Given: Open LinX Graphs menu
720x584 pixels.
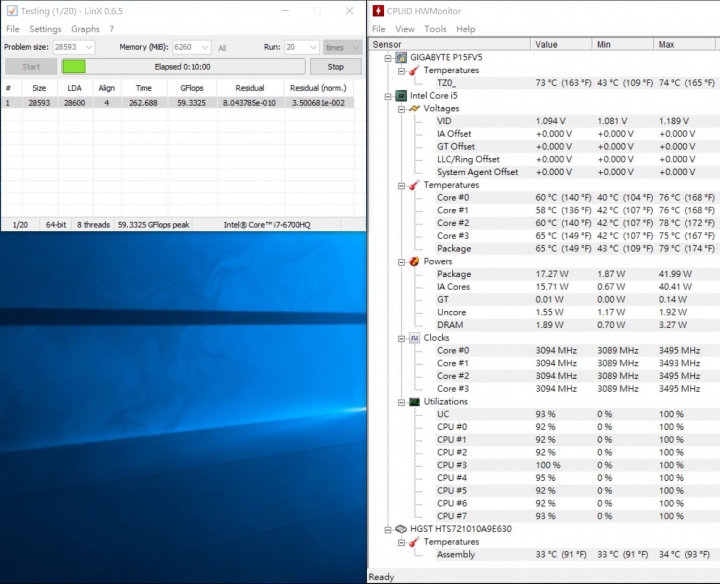Looking at the screenshot, I should [x=85, y=29].
